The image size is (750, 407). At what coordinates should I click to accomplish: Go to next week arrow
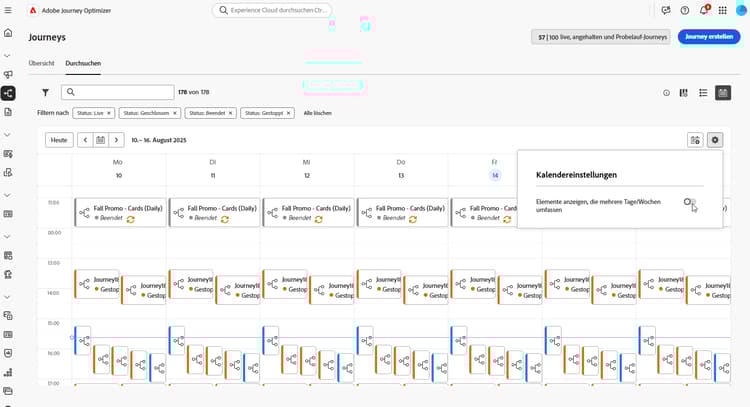[x=116, y=140]
